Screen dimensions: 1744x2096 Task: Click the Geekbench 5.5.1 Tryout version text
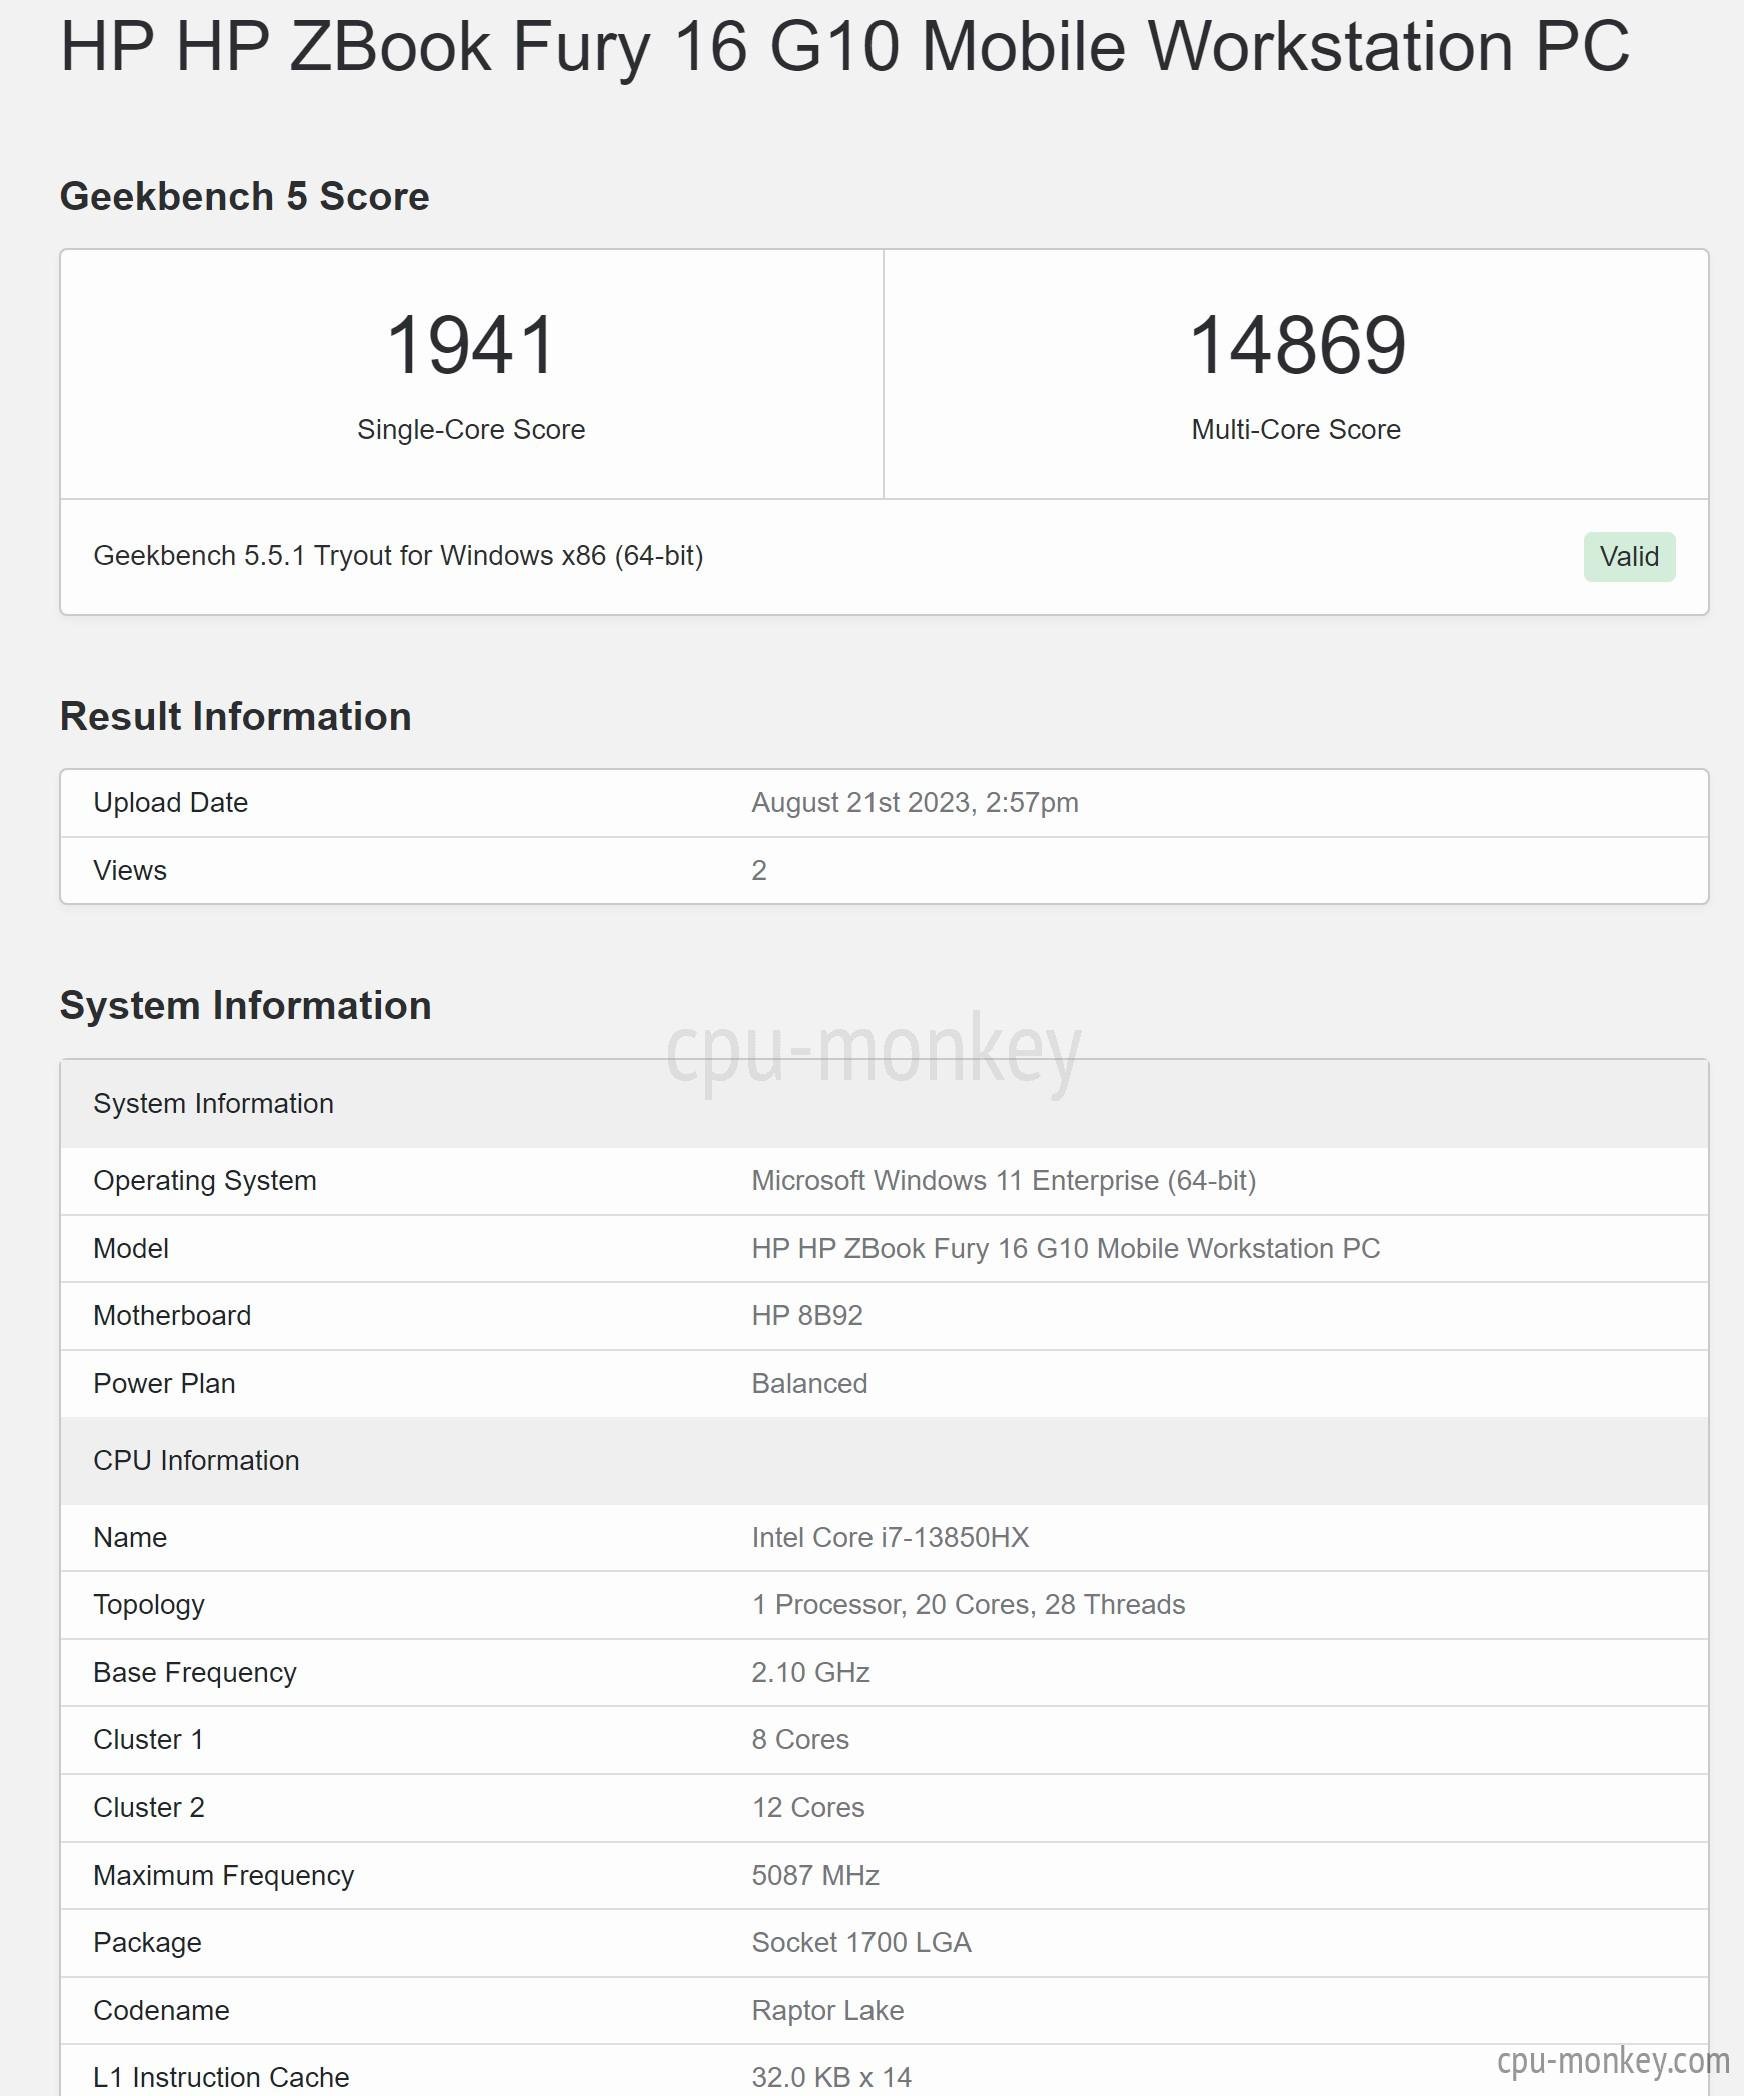pyautogui.click(x=398, y=556)
